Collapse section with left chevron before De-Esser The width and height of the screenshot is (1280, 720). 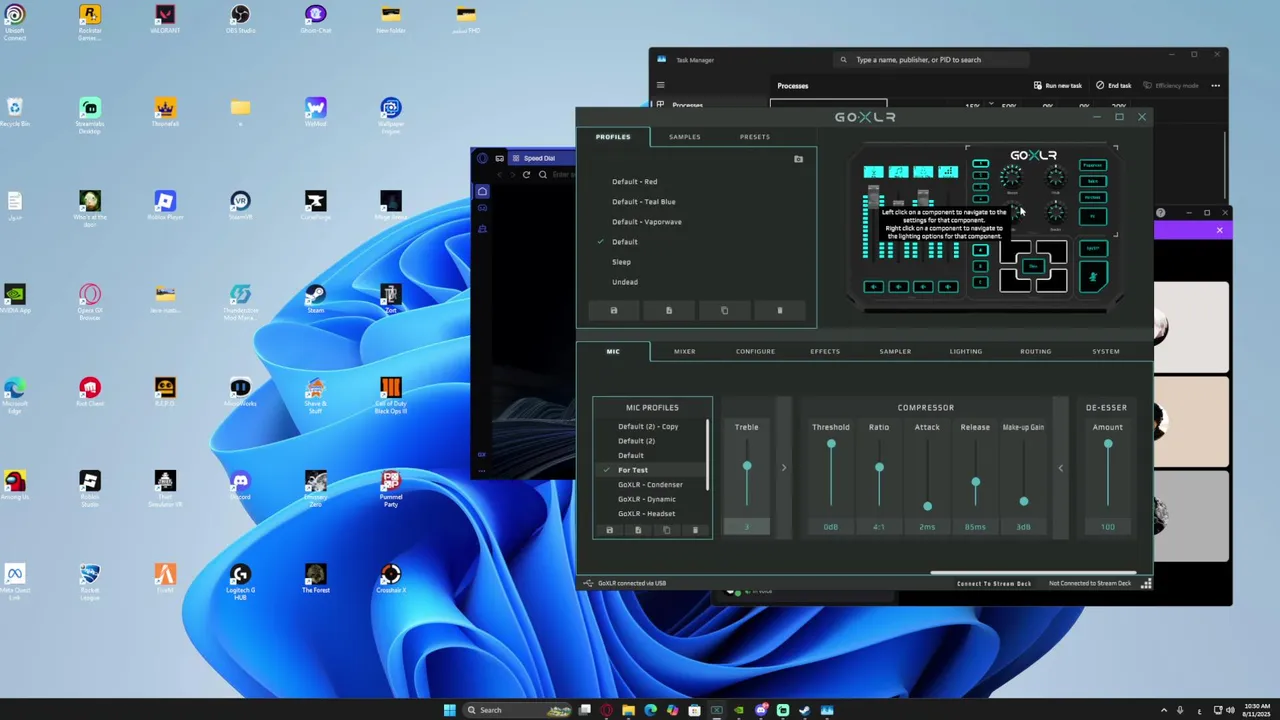(x=1061, y=467)
